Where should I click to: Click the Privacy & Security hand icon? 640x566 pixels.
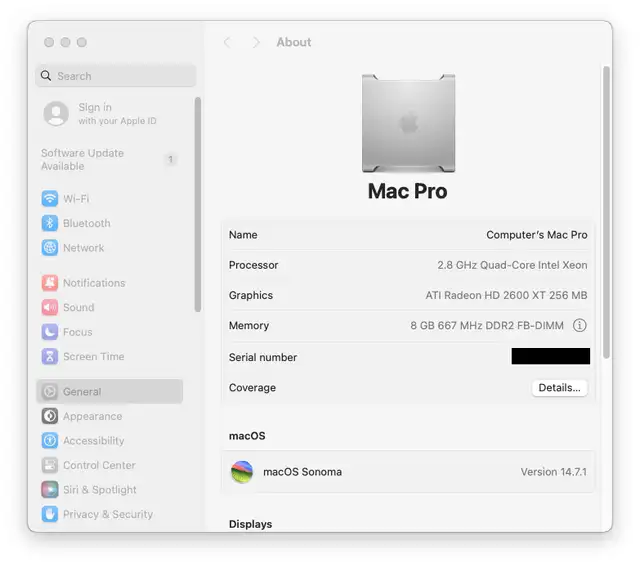tap(50, 514)
